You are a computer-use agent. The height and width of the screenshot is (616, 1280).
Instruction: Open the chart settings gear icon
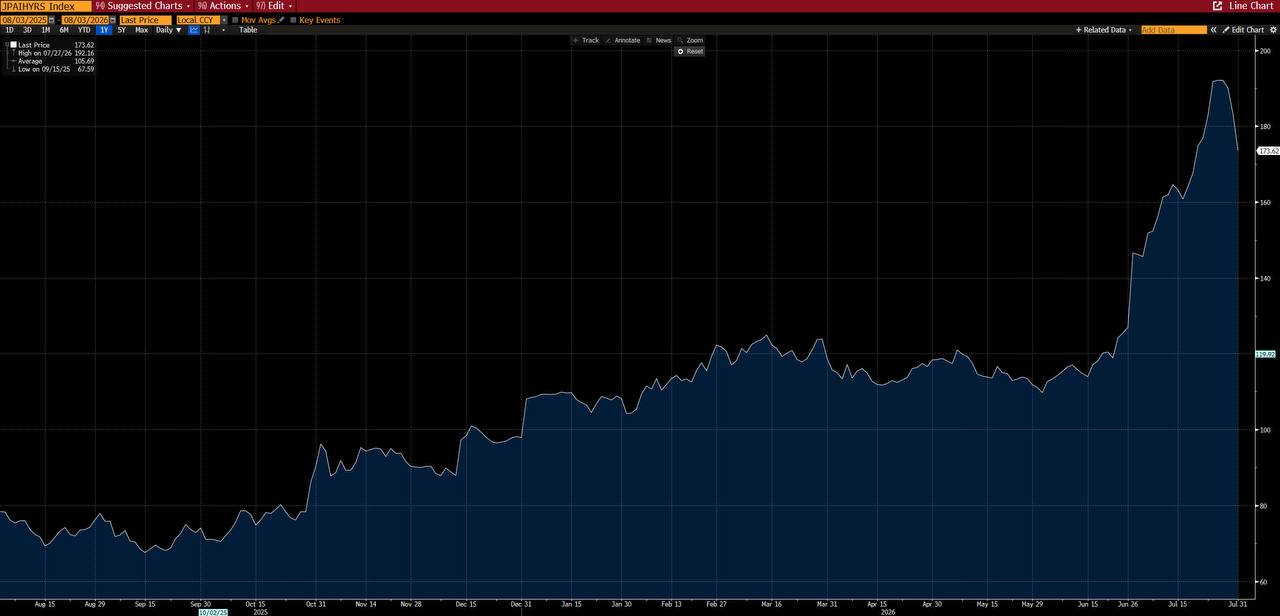[x=1273, y=30]
